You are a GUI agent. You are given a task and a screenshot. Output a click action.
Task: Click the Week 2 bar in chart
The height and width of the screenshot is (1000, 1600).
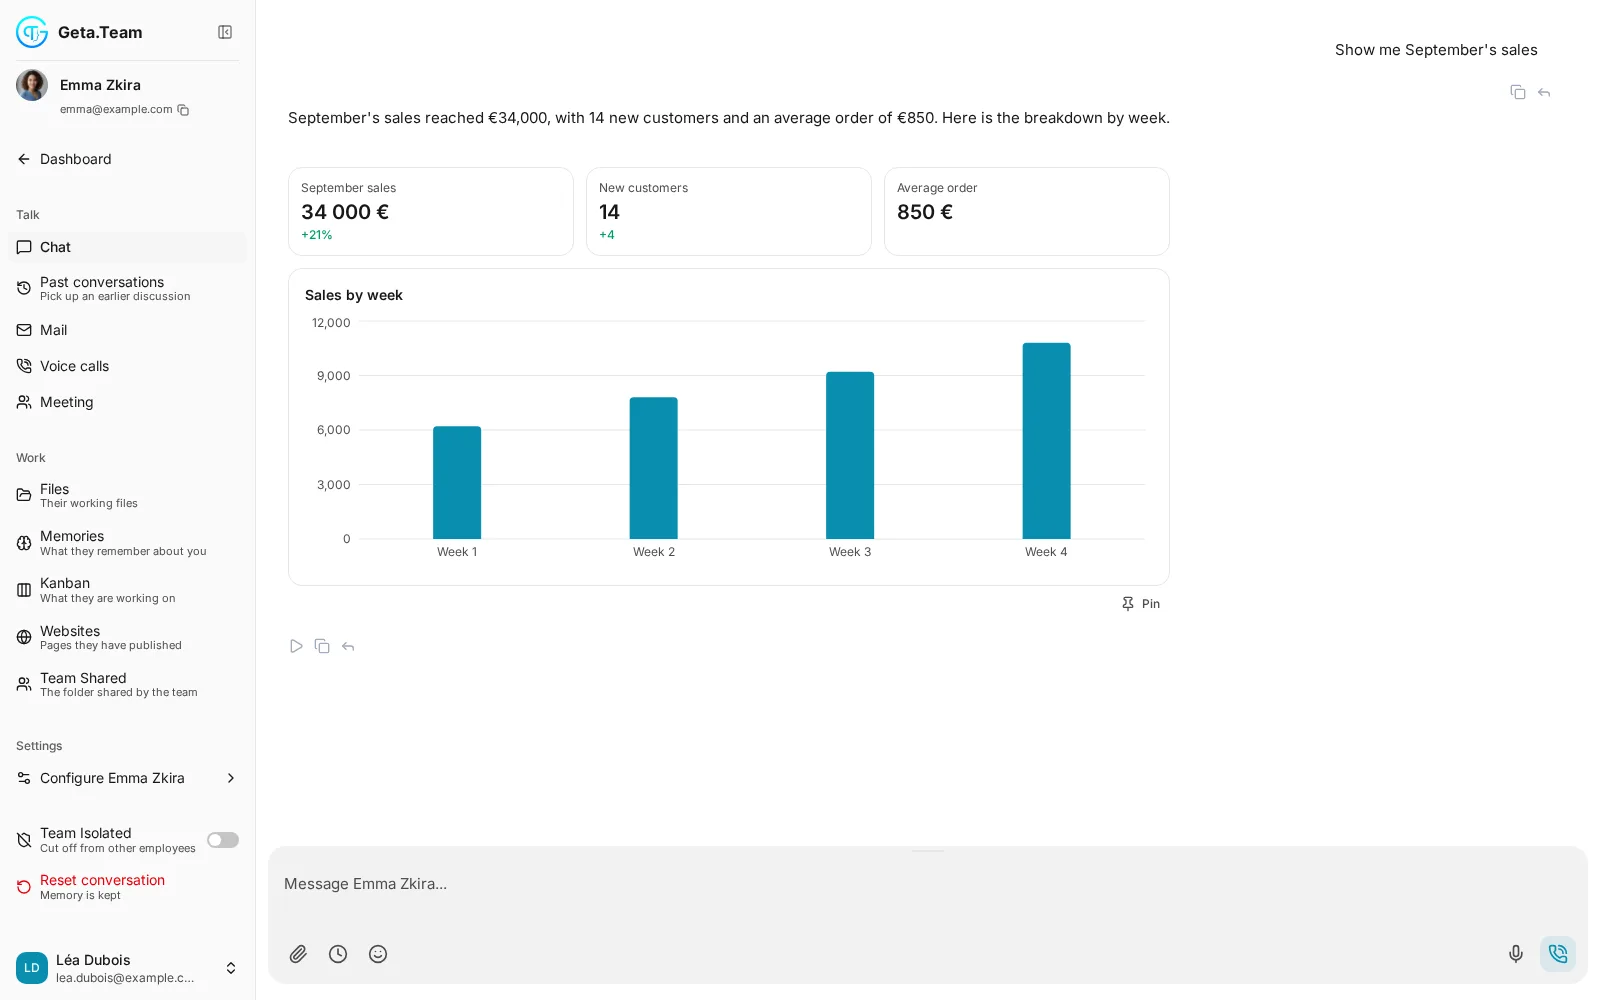(x=654, y=468)
